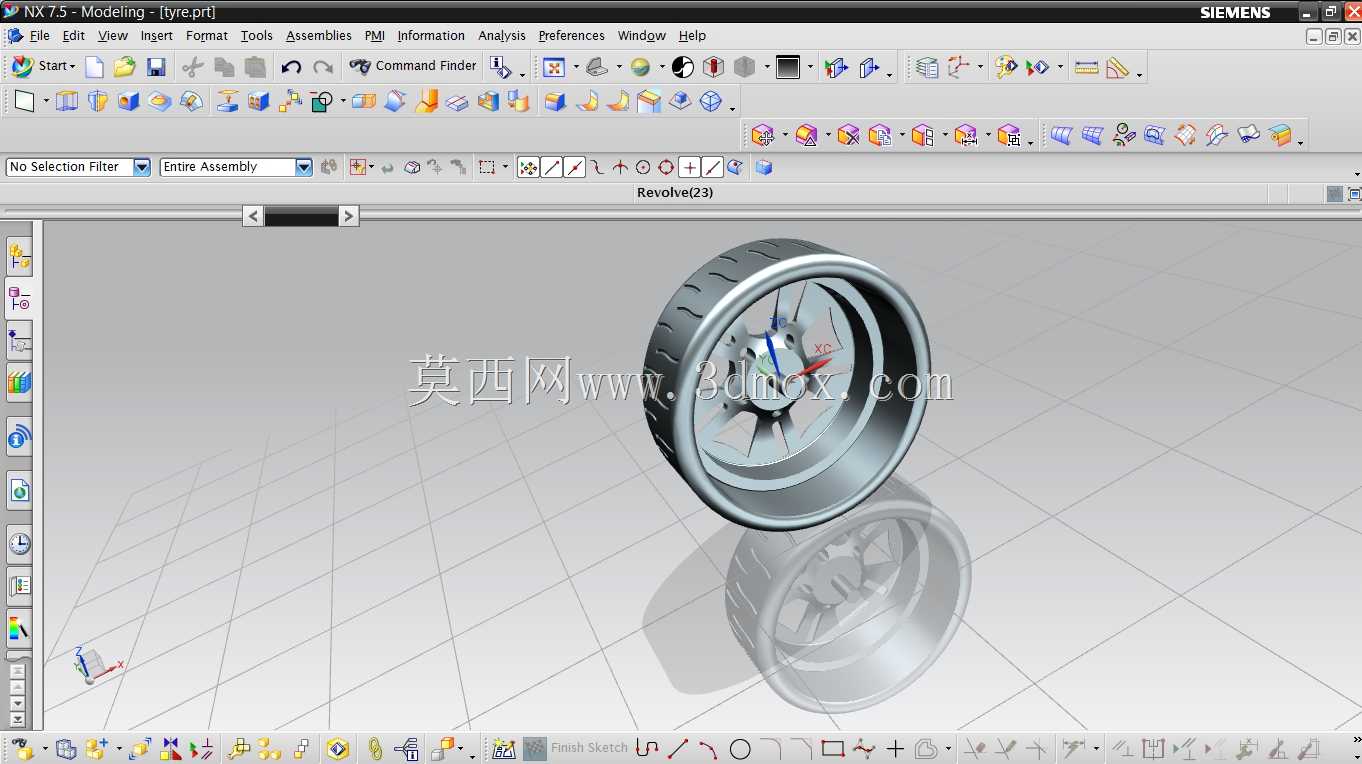Open the Insert menu

(x=157, y=35)
